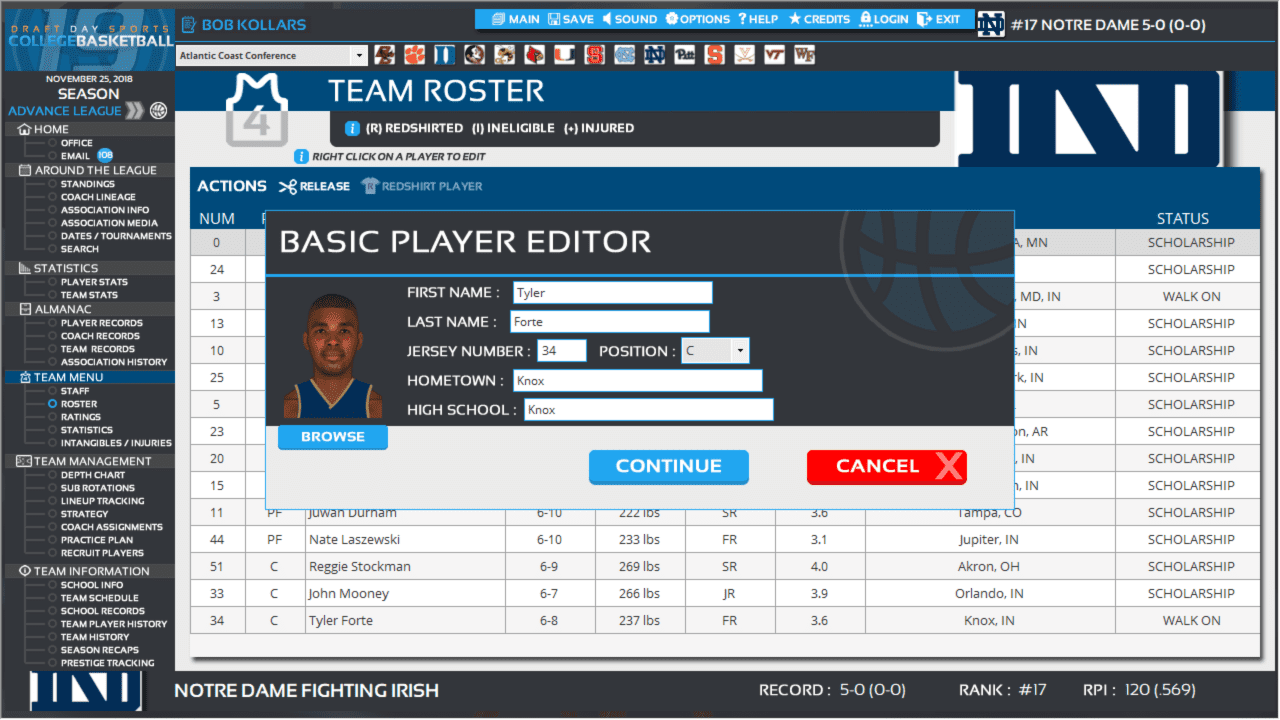Click the Save menu item
Viewport: 1280px width, 720px height.
pos(569,19)
